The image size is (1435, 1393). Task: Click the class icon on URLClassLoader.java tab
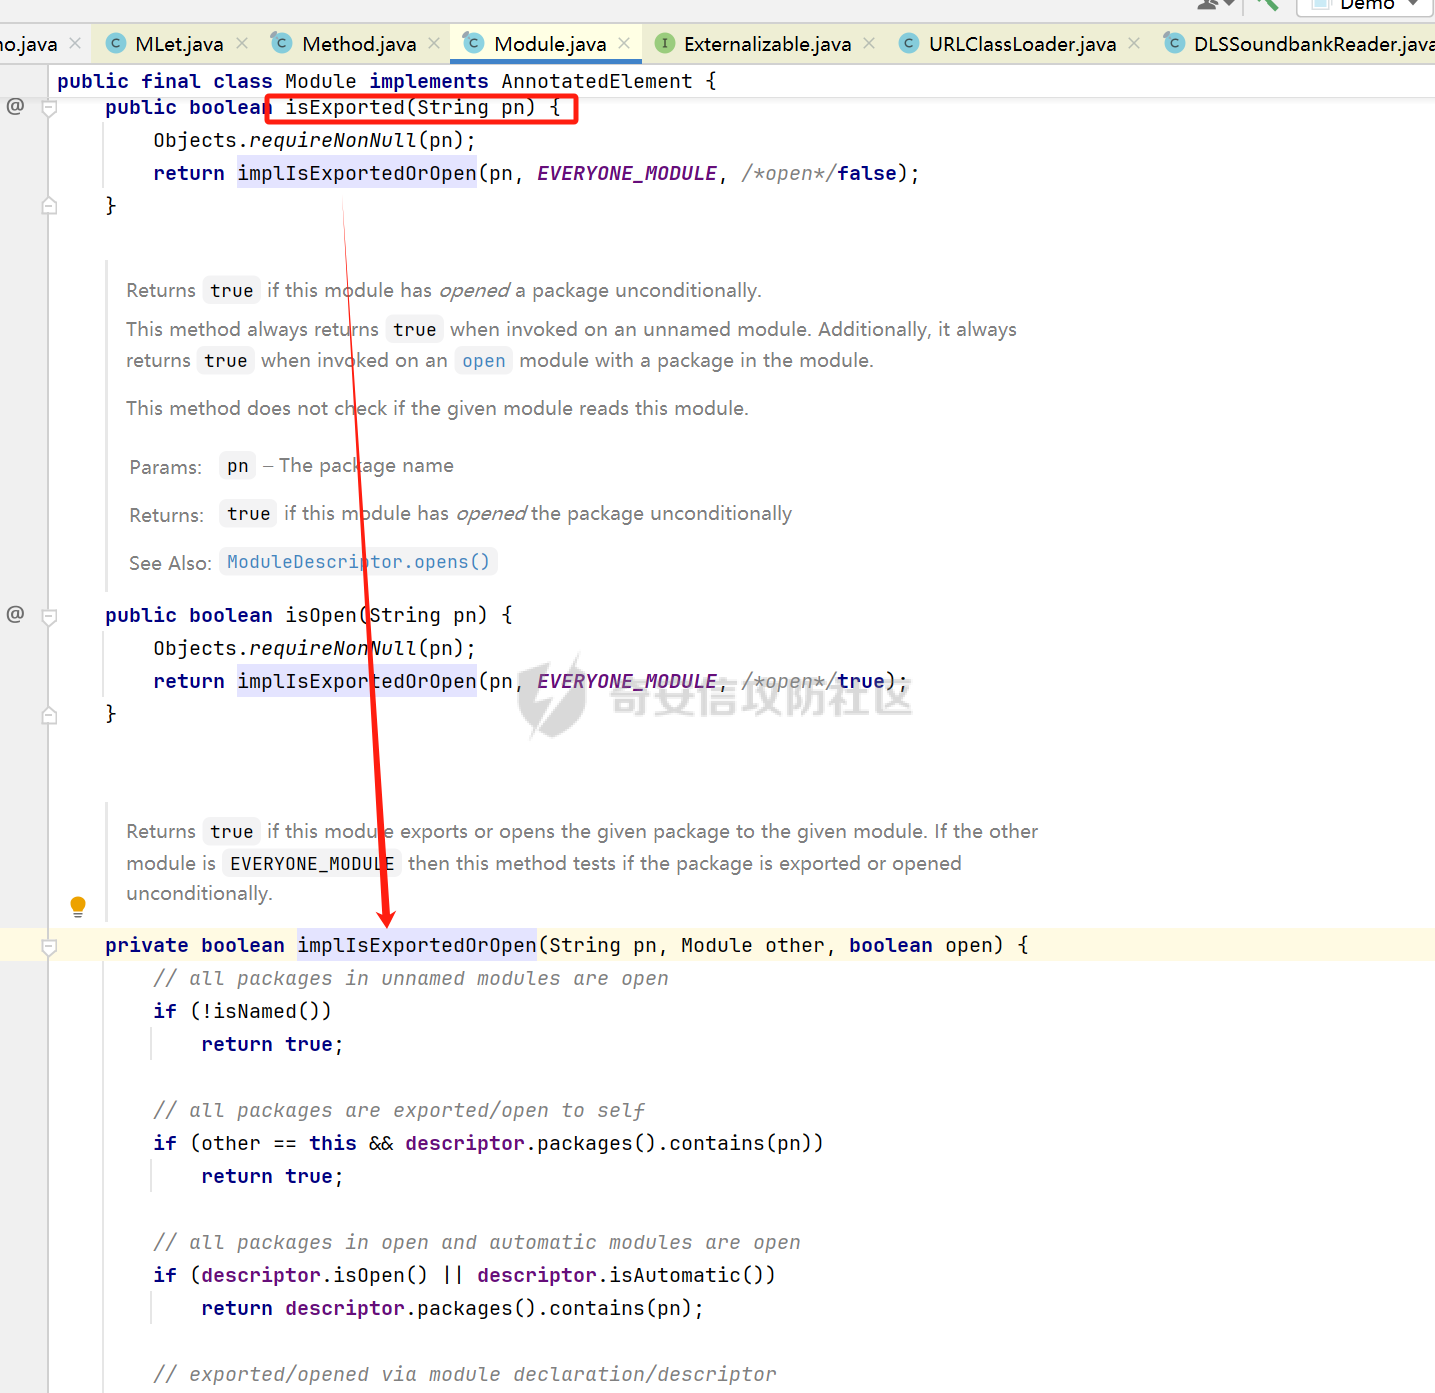(909, 43)
